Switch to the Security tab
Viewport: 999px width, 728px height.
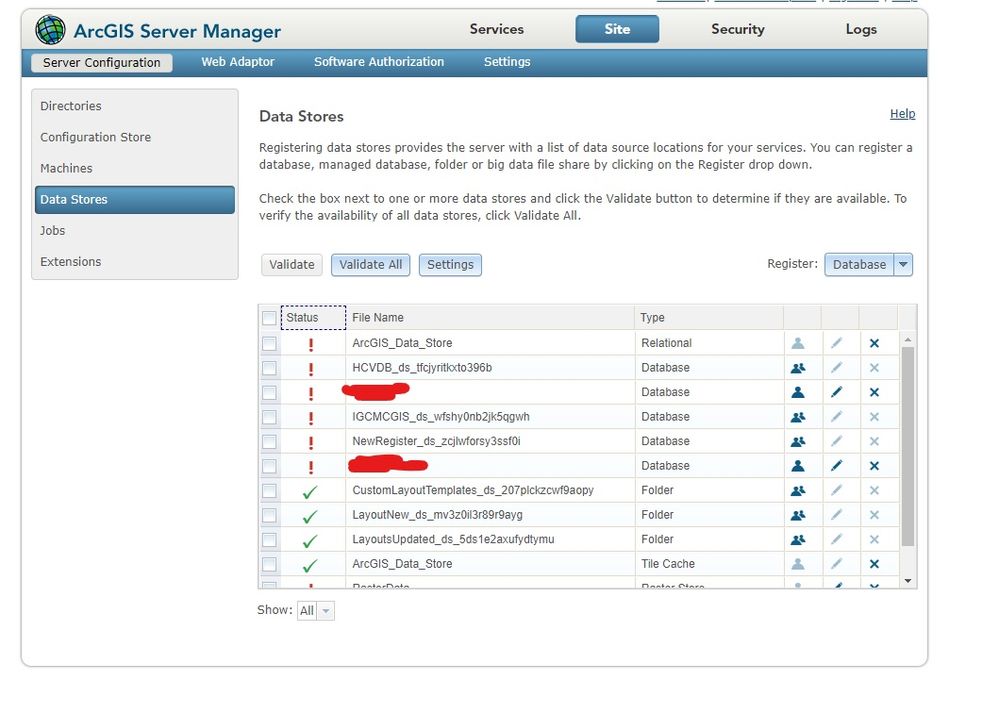[738, 29]
